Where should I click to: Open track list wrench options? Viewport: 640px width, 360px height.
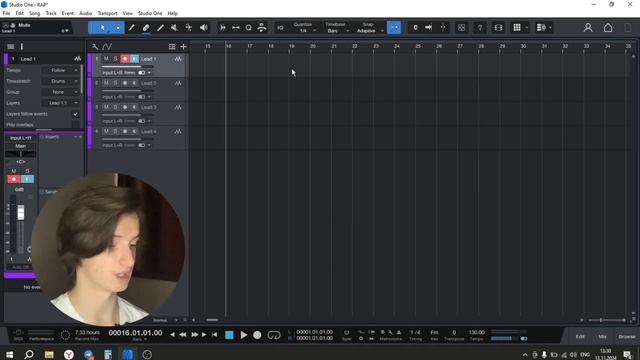[x=95, y=47]
